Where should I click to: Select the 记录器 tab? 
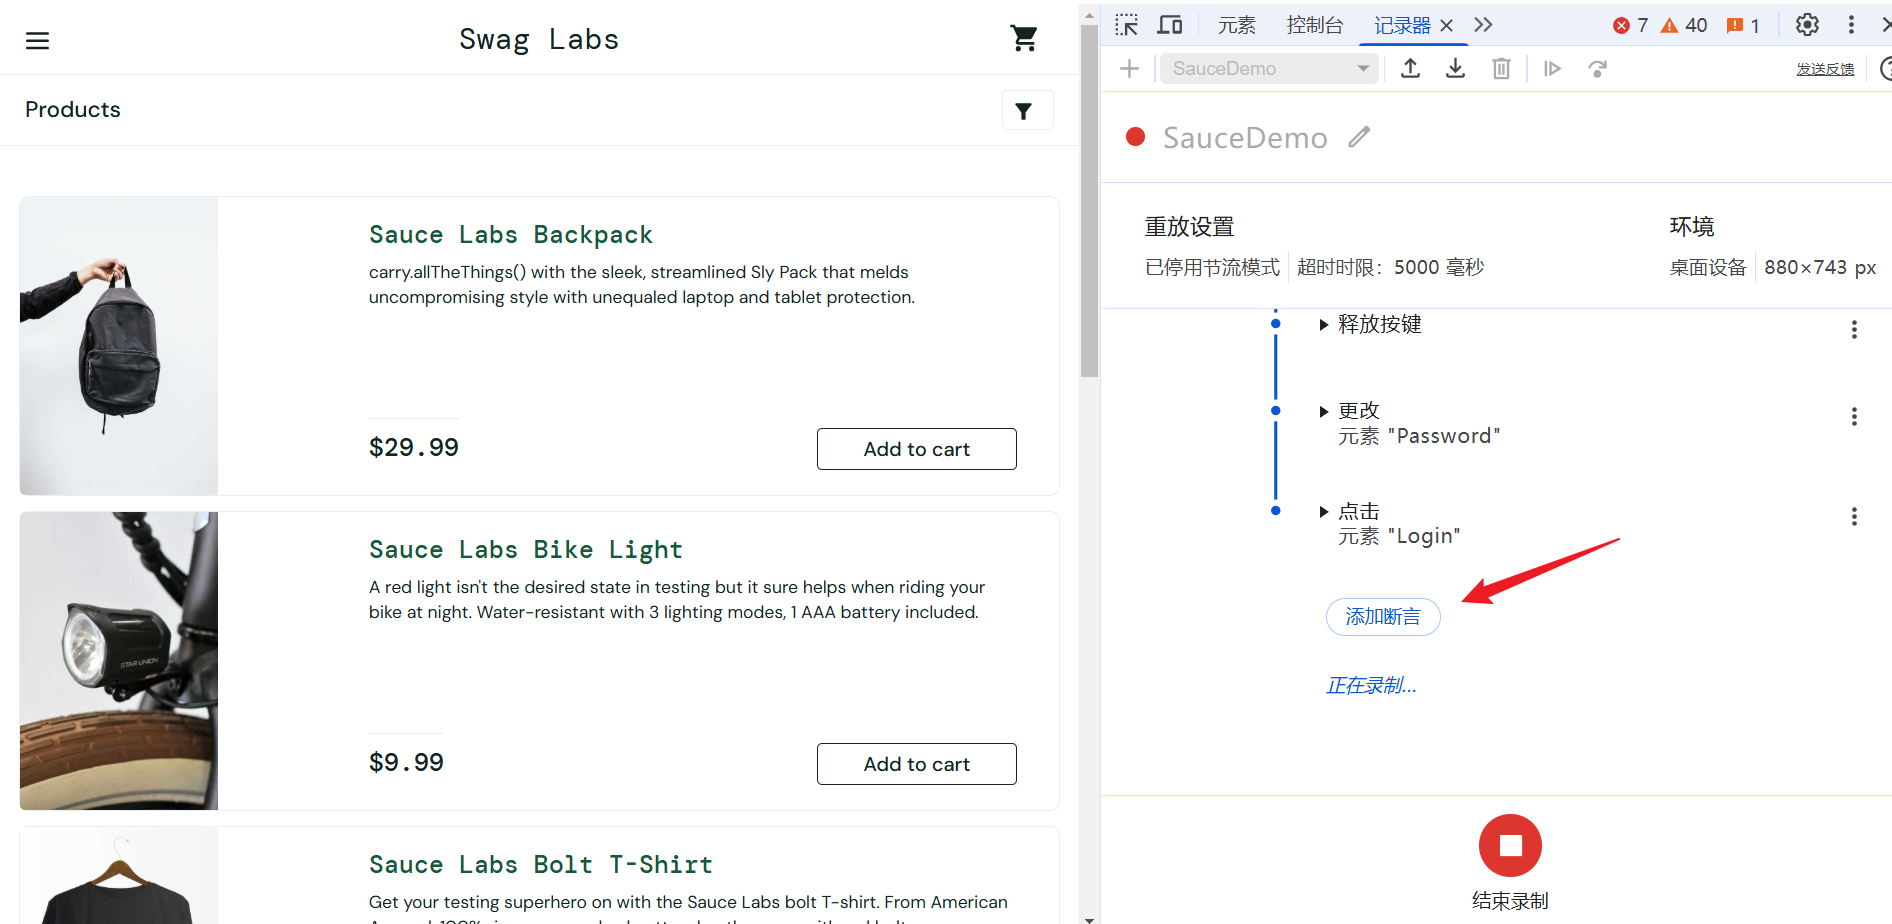pyautogui.click(x=1402, y=25)
